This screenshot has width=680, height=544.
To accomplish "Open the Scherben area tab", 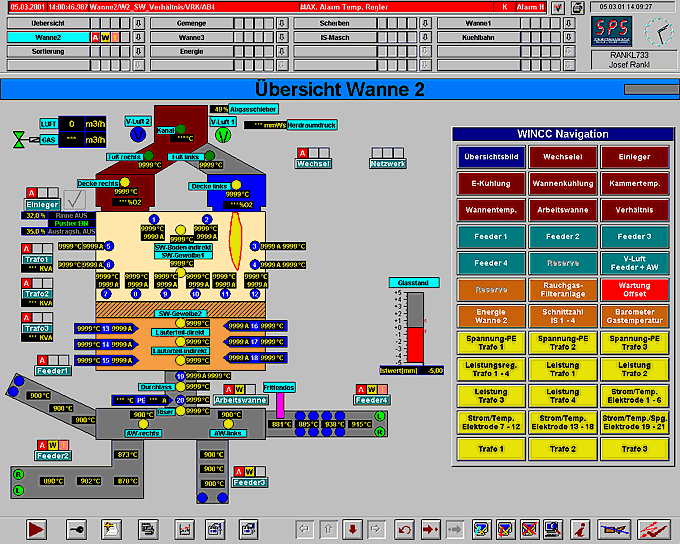I will 335,23.
